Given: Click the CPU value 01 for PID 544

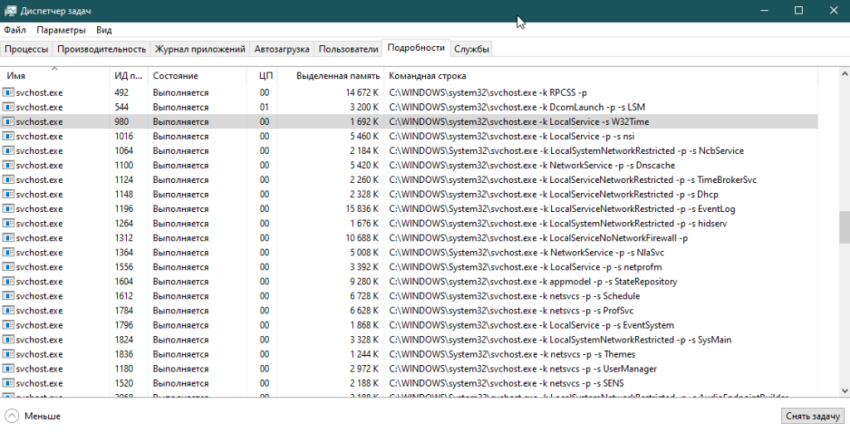Looking at the screenshot, I should click(264, 107).
